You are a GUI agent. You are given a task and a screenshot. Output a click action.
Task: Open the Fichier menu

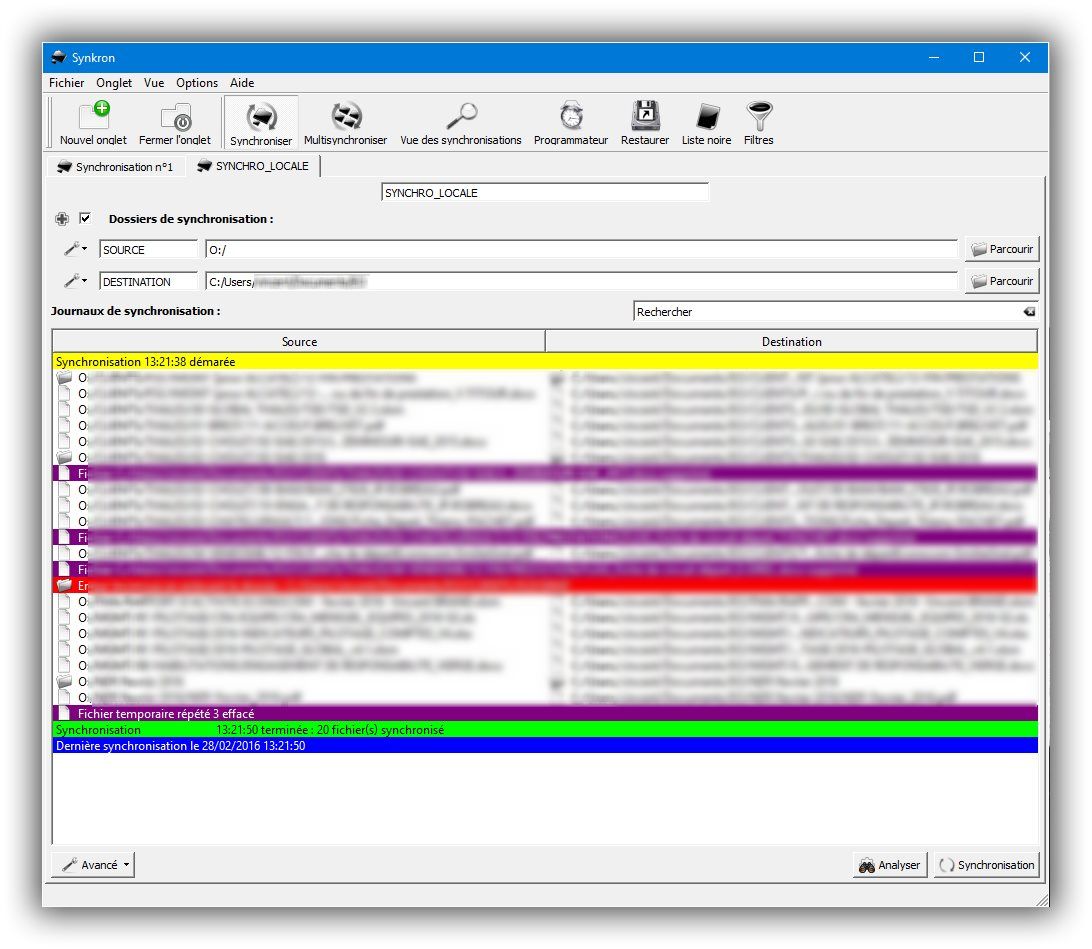tap(67, 83)
